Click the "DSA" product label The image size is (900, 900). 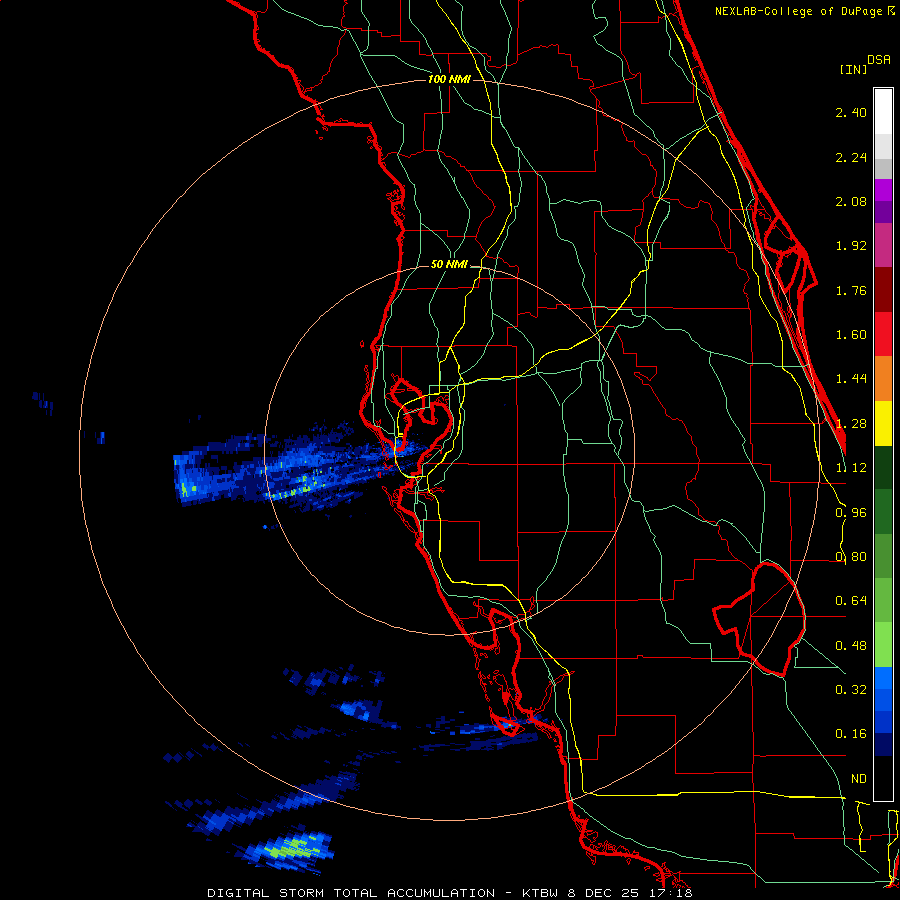[879, 60]
